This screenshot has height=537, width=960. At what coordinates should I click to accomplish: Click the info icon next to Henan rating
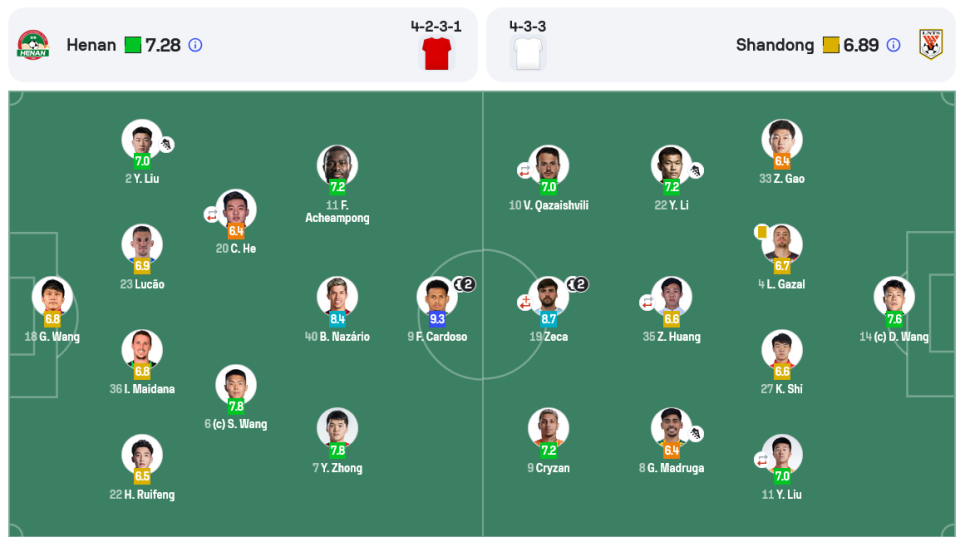click(x=195, y=45)
